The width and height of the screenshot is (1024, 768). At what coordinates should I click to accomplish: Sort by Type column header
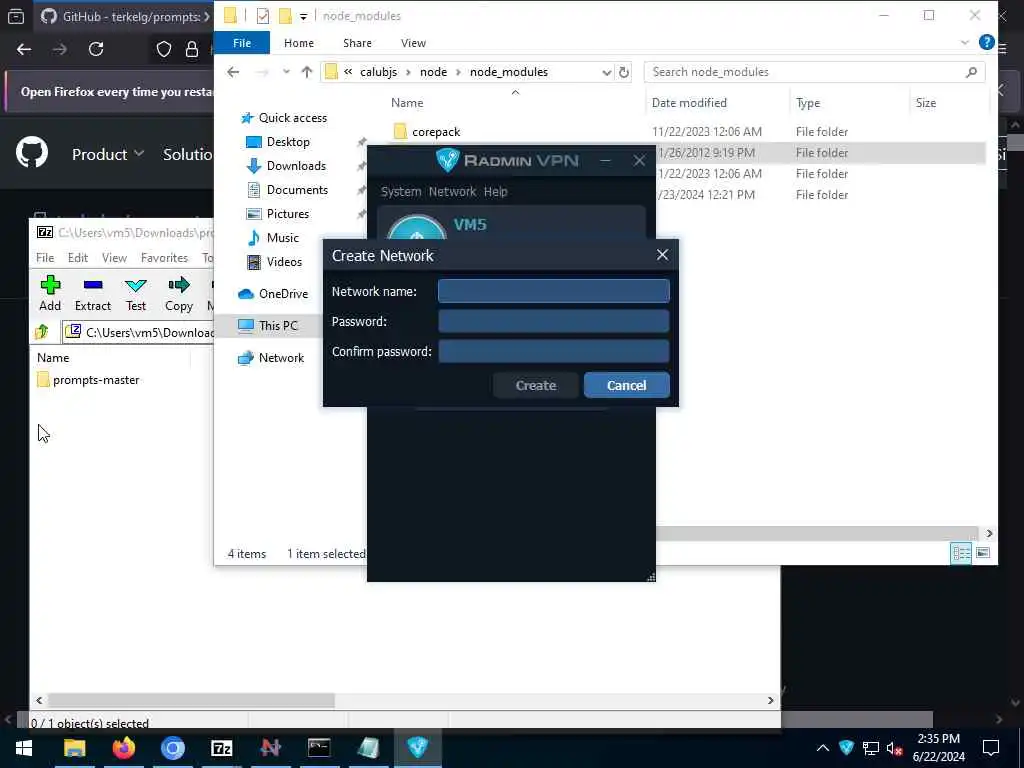(808, 103)
